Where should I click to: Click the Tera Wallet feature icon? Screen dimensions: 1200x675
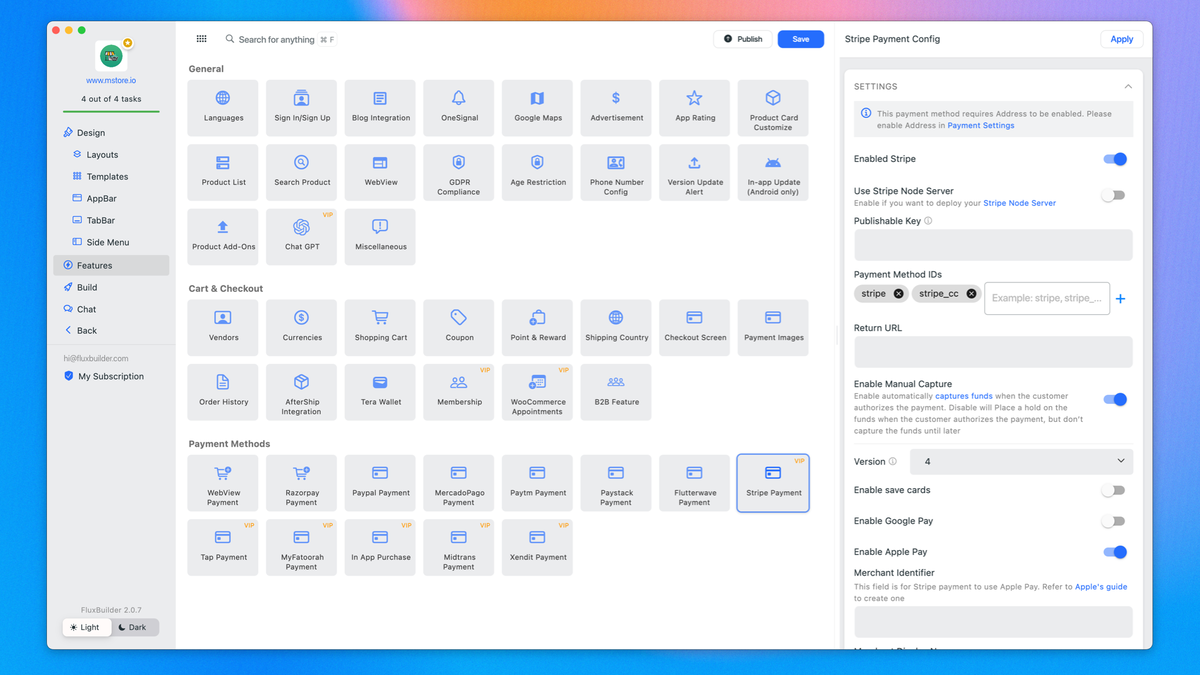click(380, 391)
